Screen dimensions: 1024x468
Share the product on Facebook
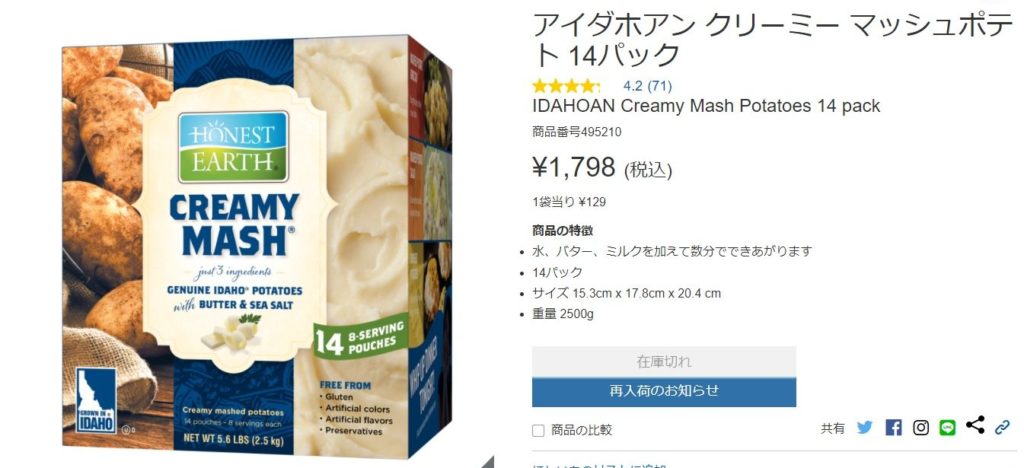pyautogui.click(x=893, y=428)
